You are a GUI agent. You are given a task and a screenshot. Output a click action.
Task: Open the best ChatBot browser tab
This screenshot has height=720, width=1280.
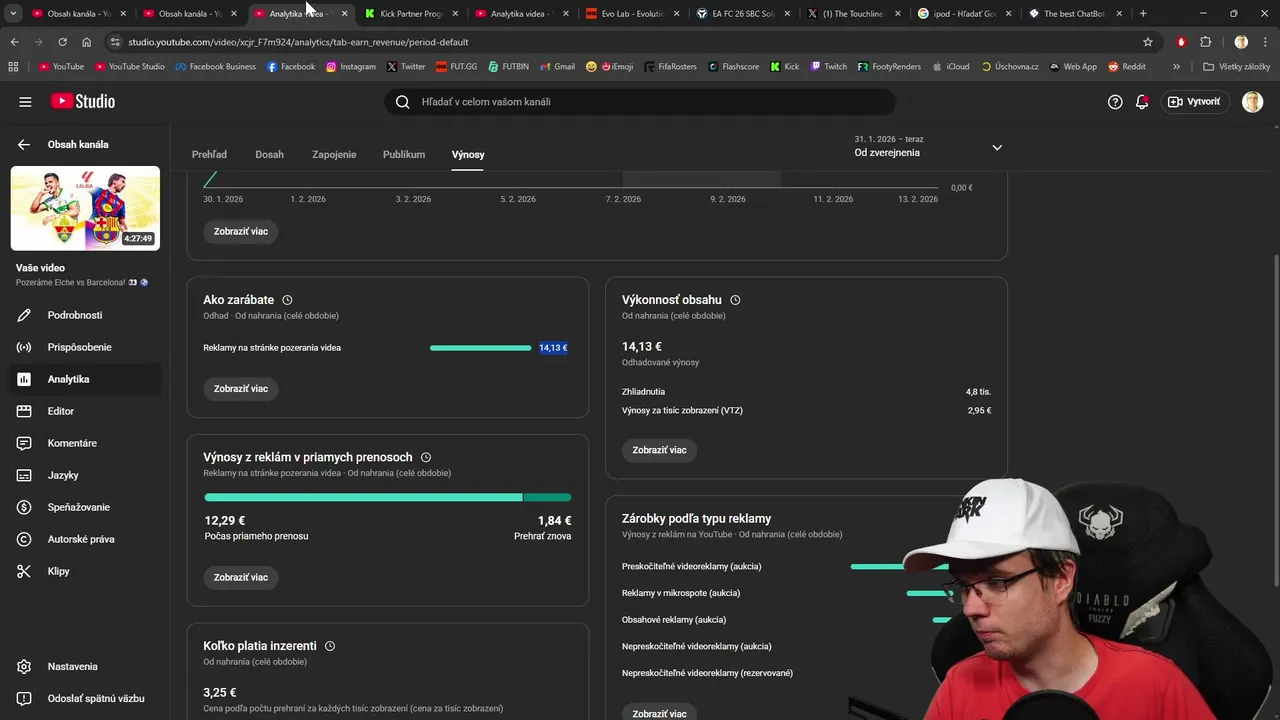click(x=1072, y=14)
